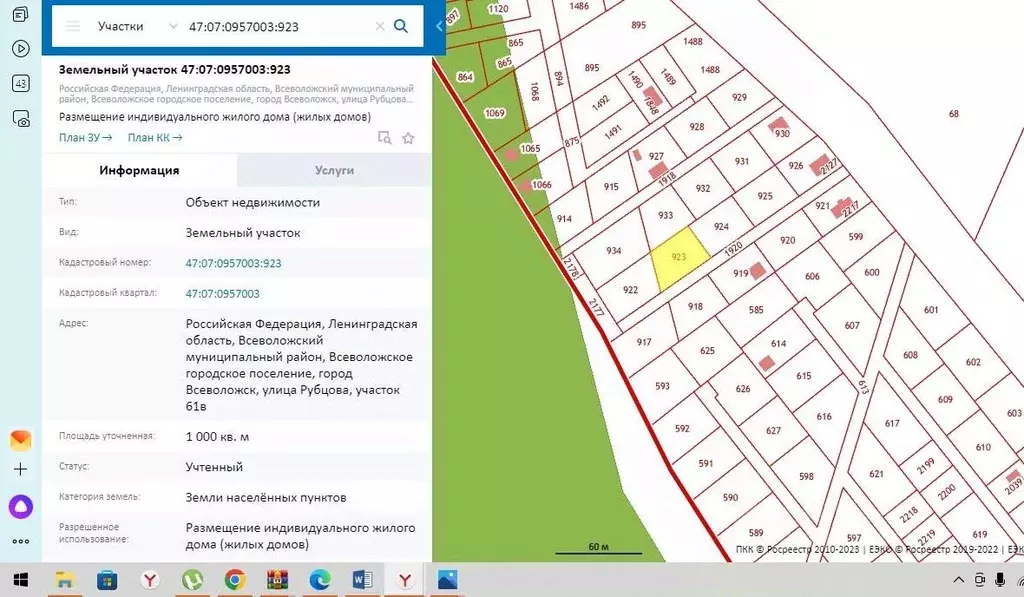
Task: Show hidden system tray icons
Action: click(959, 580)
